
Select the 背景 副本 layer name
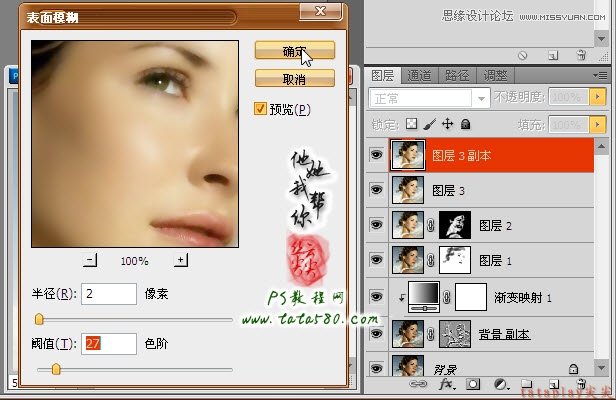504,334
